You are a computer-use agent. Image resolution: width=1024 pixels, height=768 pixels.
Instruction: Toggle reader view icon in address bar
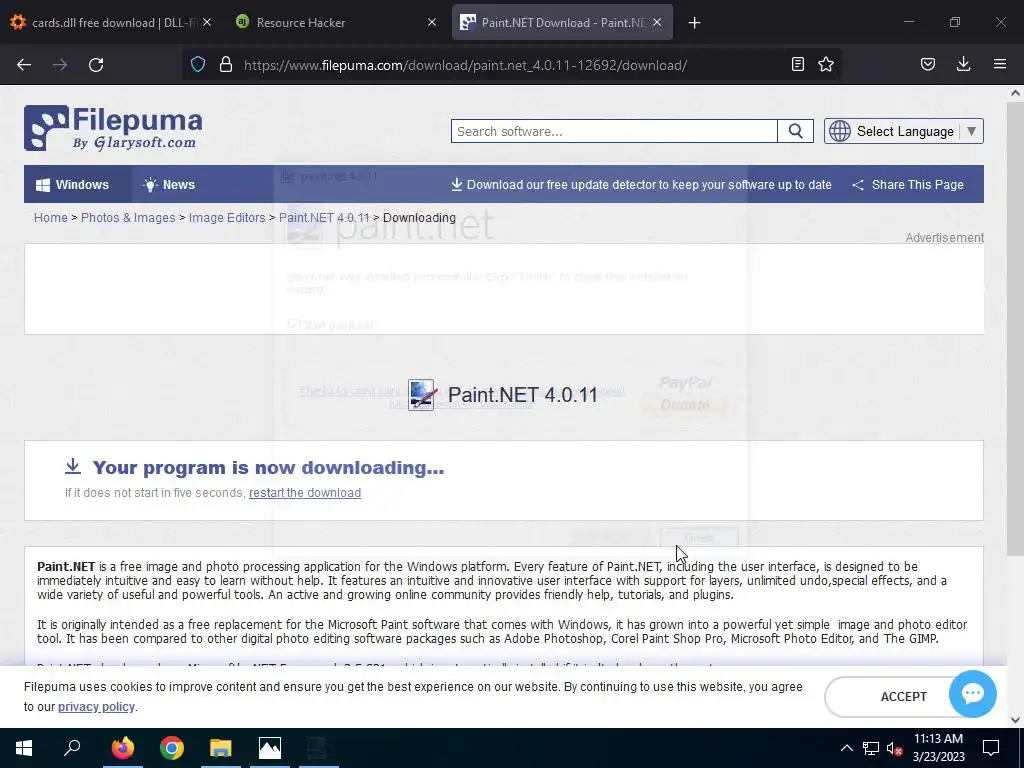pyautogui.click(x=797, y=64)
